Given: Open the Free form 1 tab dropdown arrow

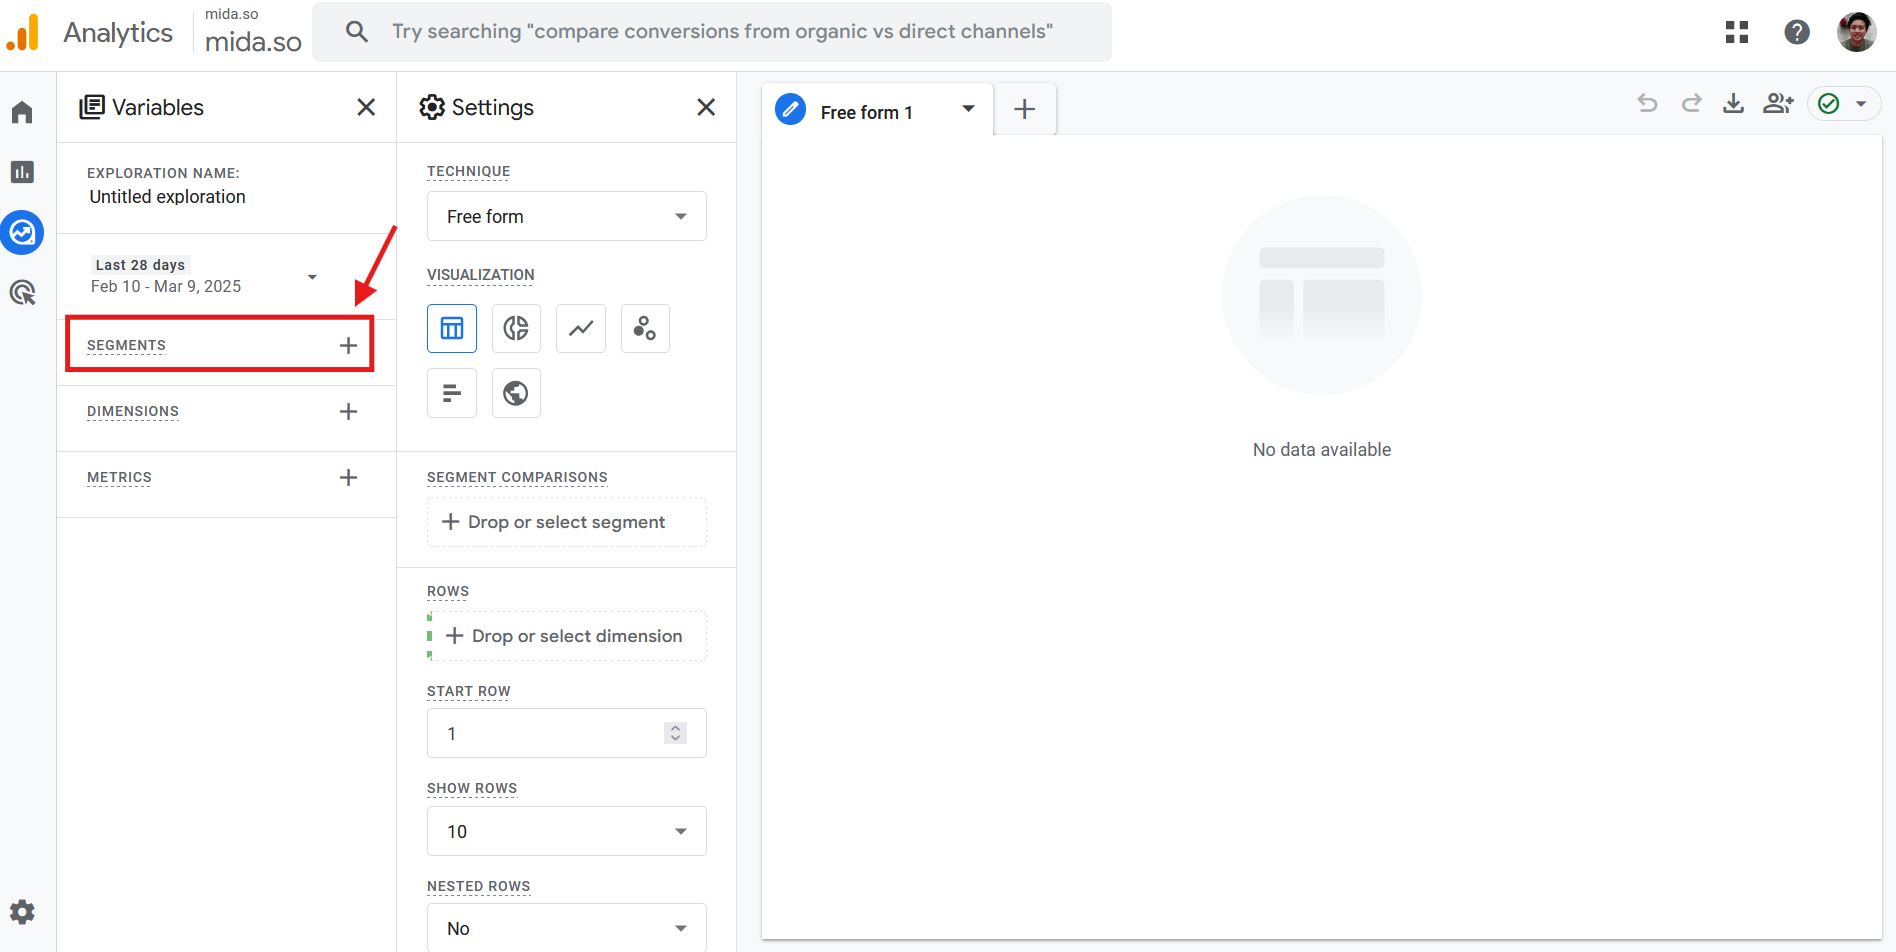Looking at the screenshot, I should tap(968, 109).
